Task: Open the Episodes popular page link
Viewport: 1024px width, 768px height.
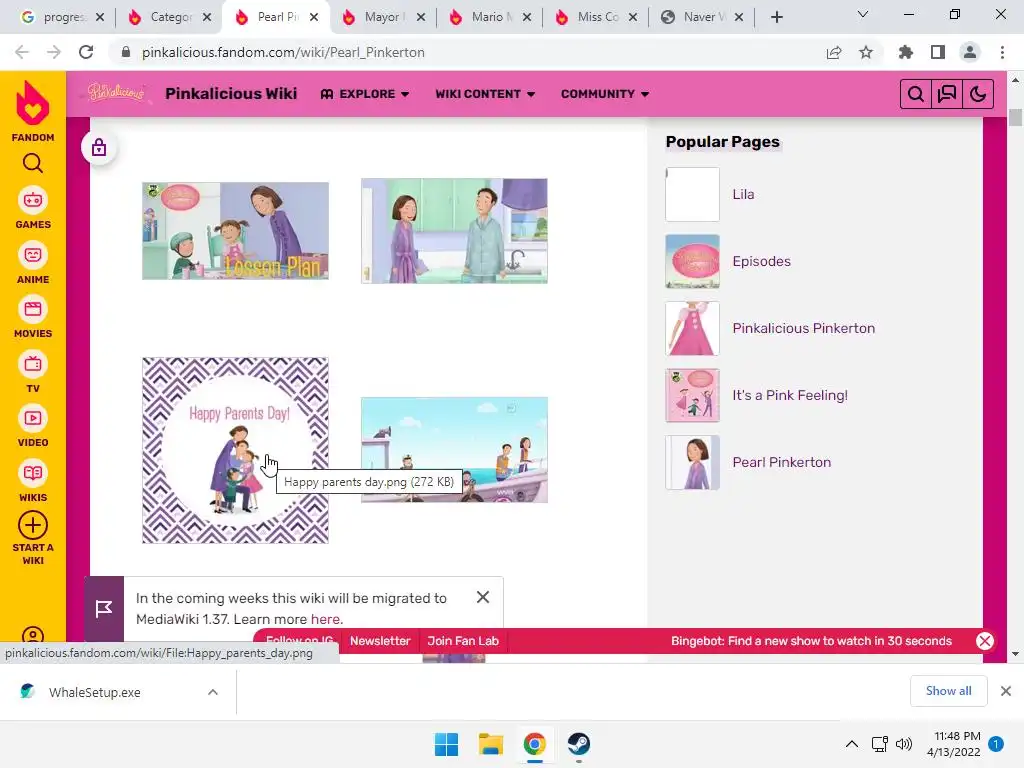Action: coord(761,261)
